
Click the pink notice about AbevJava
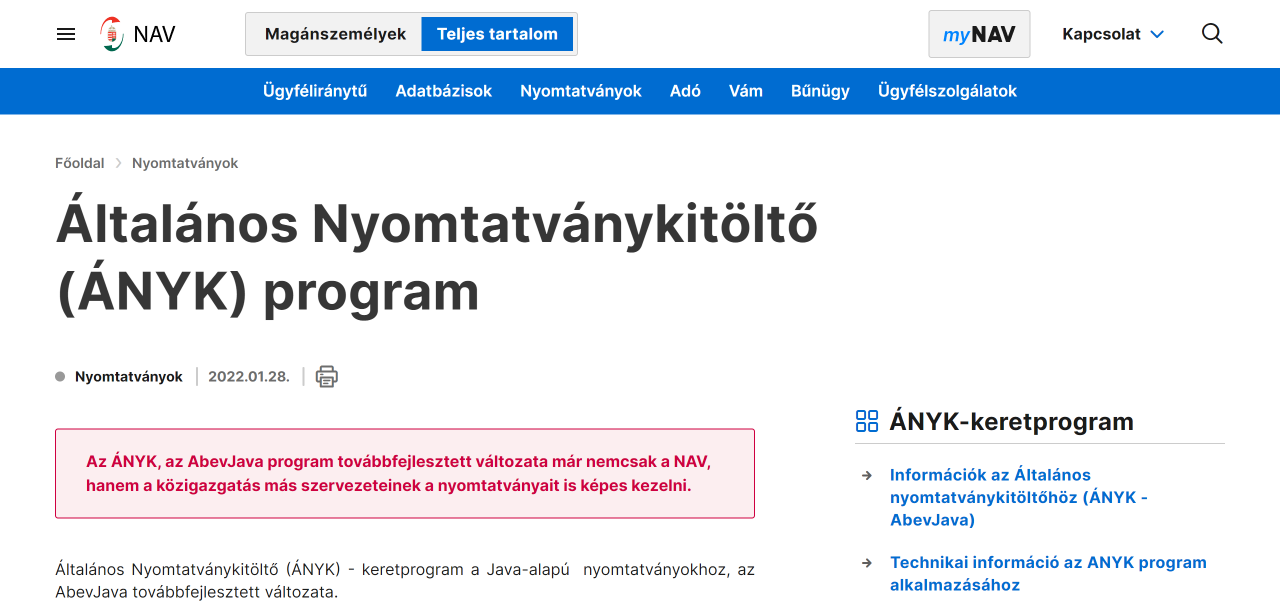(x=405, y=474)
